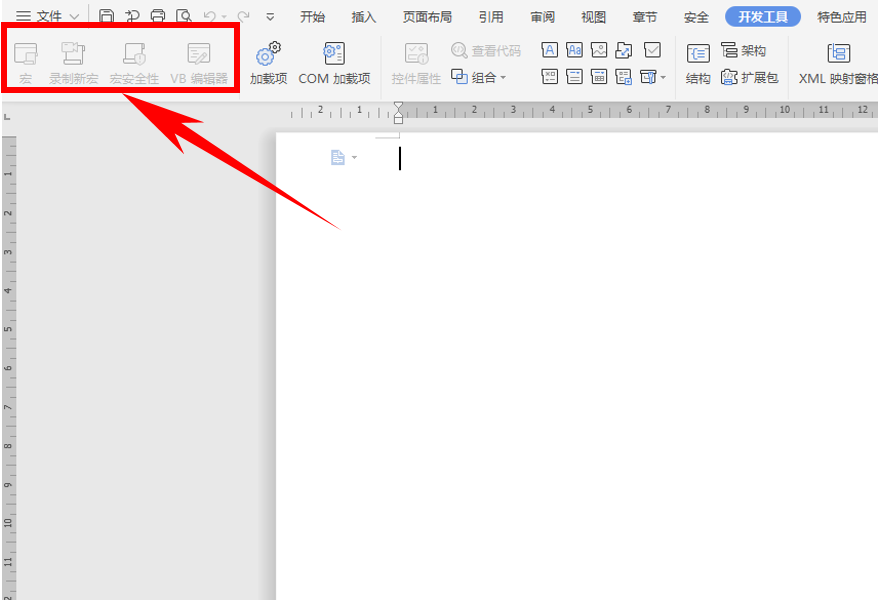The width and height of the screenshot is (880, 602).
Task: Click the active 开发工具 tab
Action: 763,17
